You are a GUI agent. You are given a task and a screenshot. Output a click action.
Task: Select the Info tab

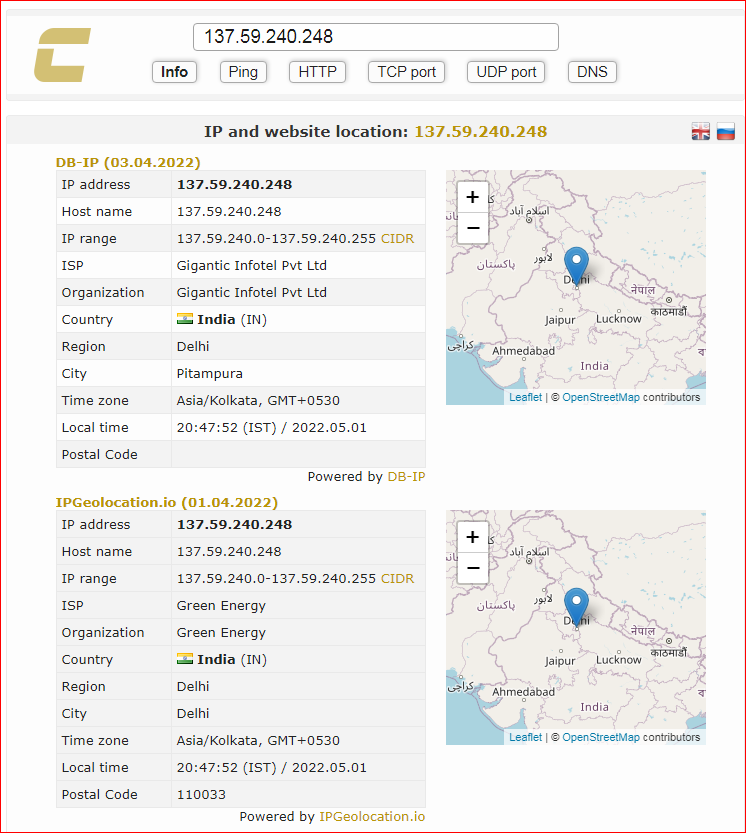tap(174, 72)
